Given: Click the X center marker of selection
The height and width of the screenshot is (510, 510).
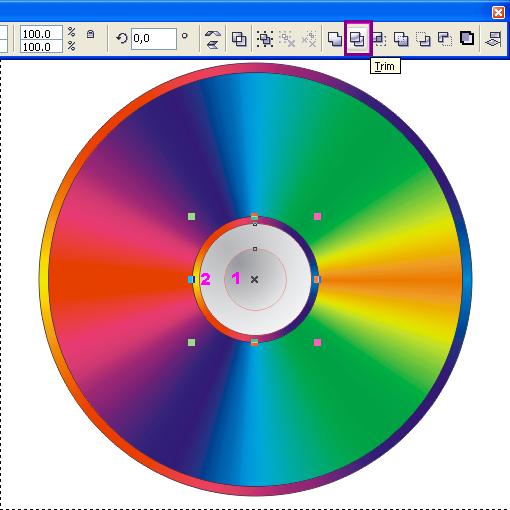Looking at the screenshot, I should 254,279.
